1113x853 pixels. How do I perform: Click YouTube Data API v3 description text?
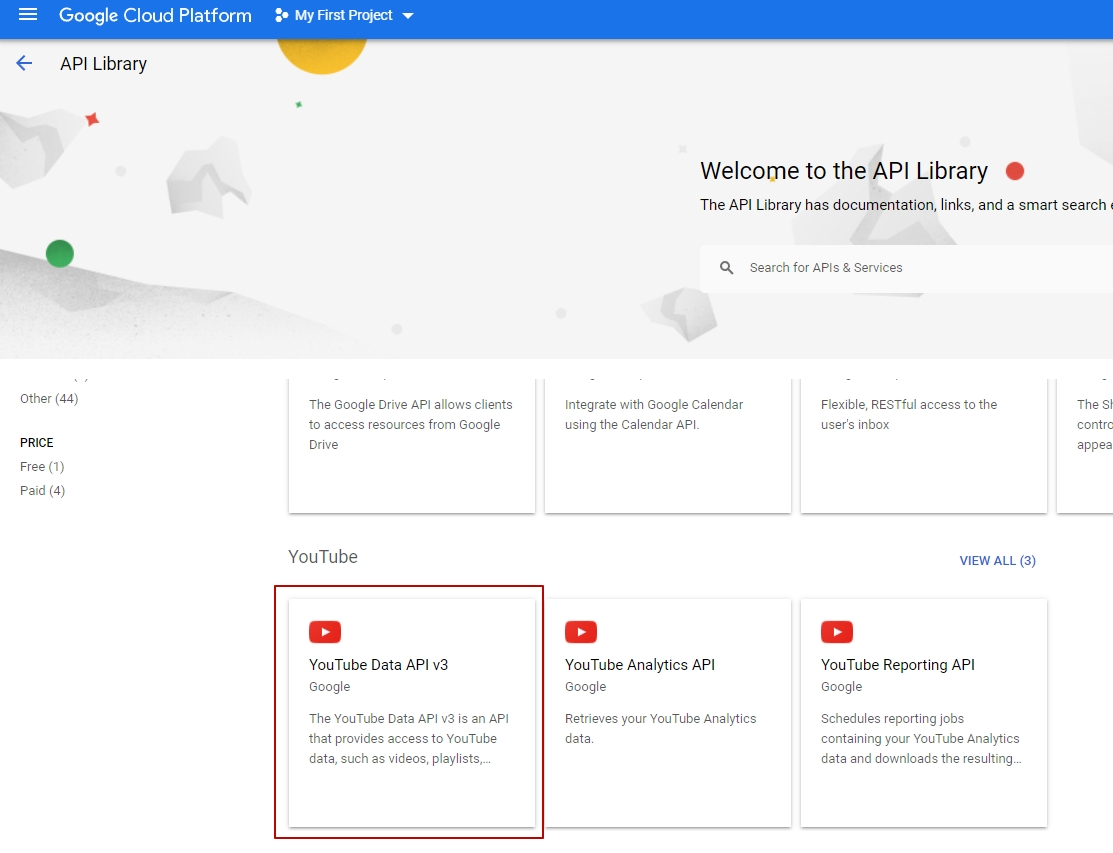point(410,739)
